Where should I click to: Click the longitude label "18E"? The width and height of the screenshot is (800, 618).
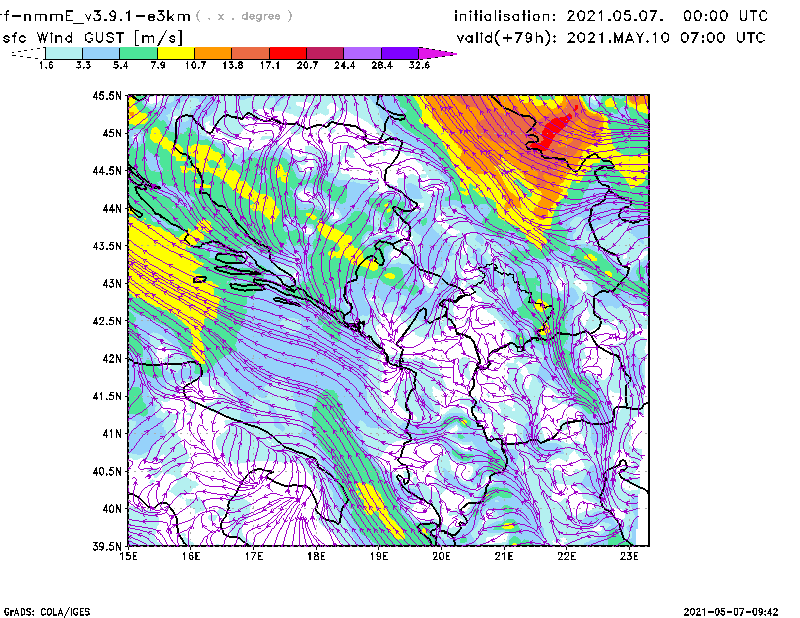pos(316,556)
